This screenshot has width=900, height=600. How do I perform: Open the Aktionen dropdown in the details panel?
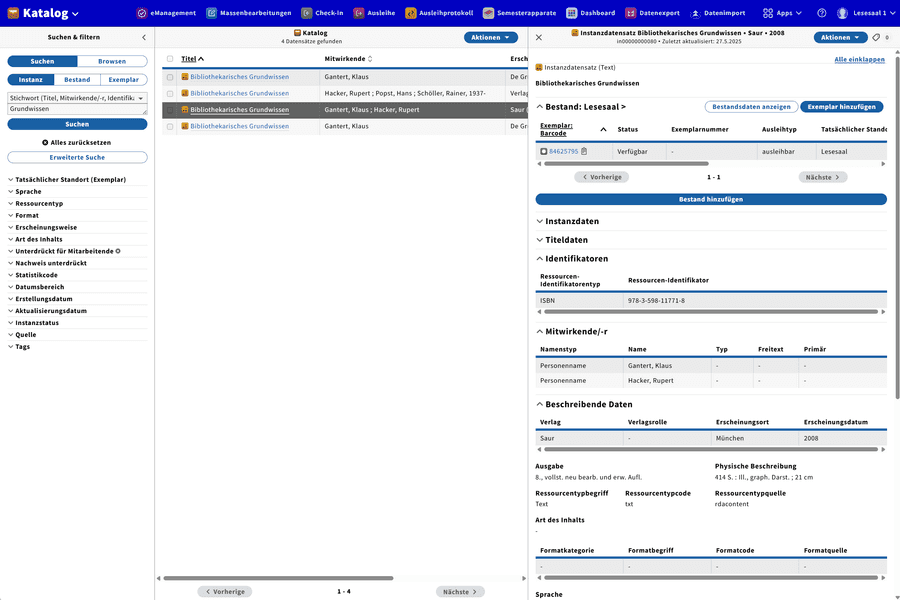(838, 38)
